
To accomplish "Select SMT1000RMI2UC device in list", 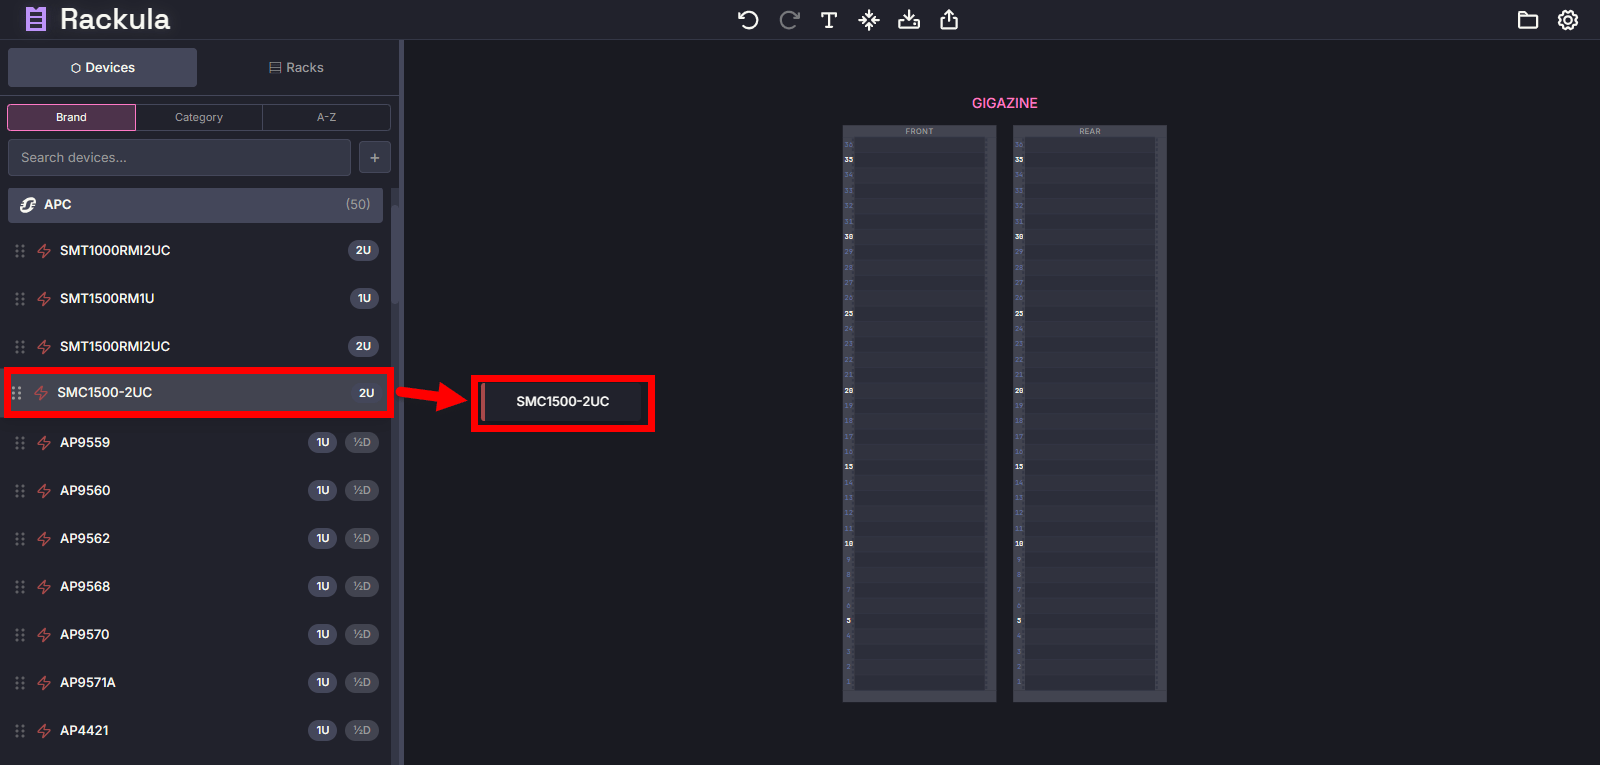I will point(115,251).
